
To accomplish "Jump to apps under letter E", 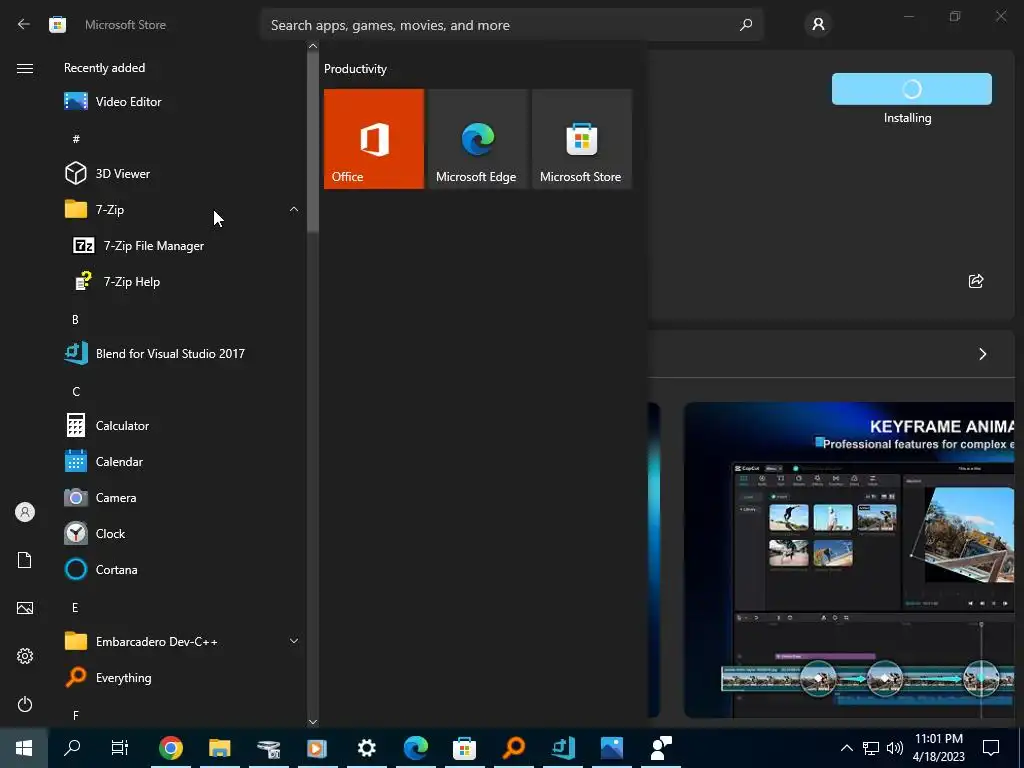I will [75, 608].
